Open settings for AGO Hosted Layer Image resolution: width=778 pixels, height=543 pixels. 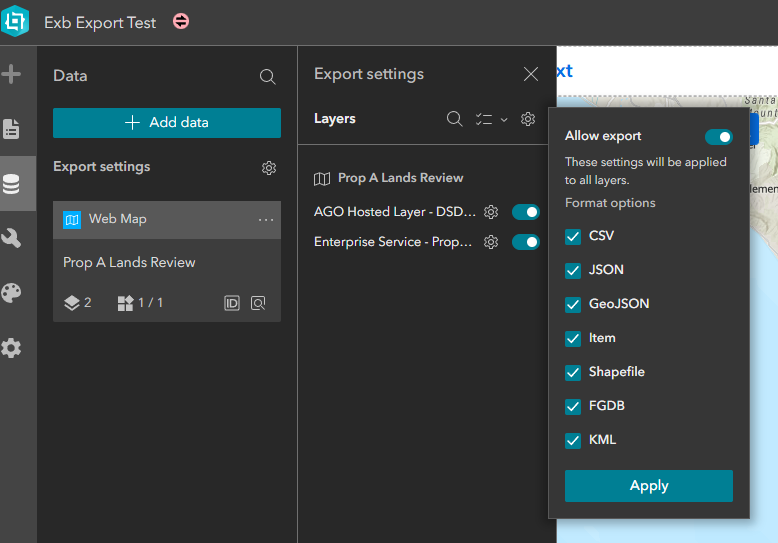pos(491,212)
